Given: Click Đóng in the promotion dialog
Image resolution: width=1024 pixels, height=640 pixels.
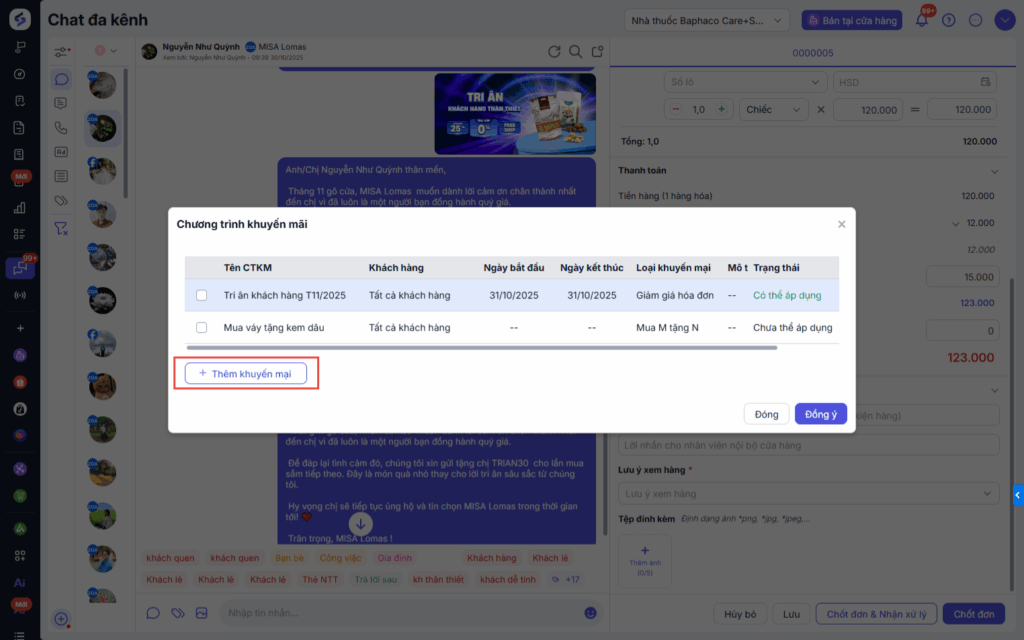Looking at the screenshot, I should point(766,414).
